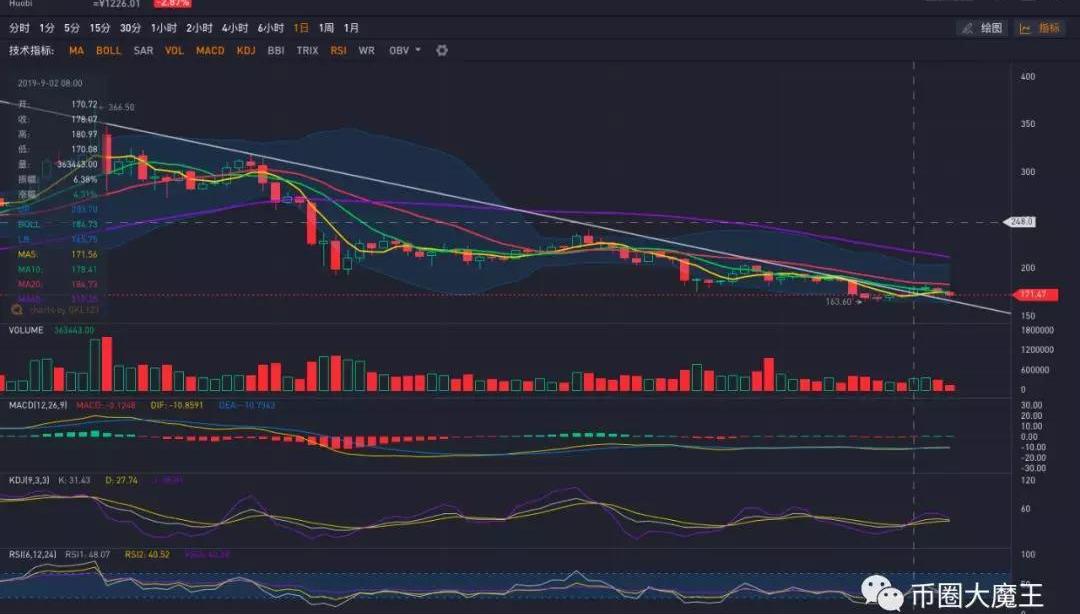Select the 分时 time-sharing view
The width and height of the screenshot is (1080, 614).
click(x=19, y=28)
